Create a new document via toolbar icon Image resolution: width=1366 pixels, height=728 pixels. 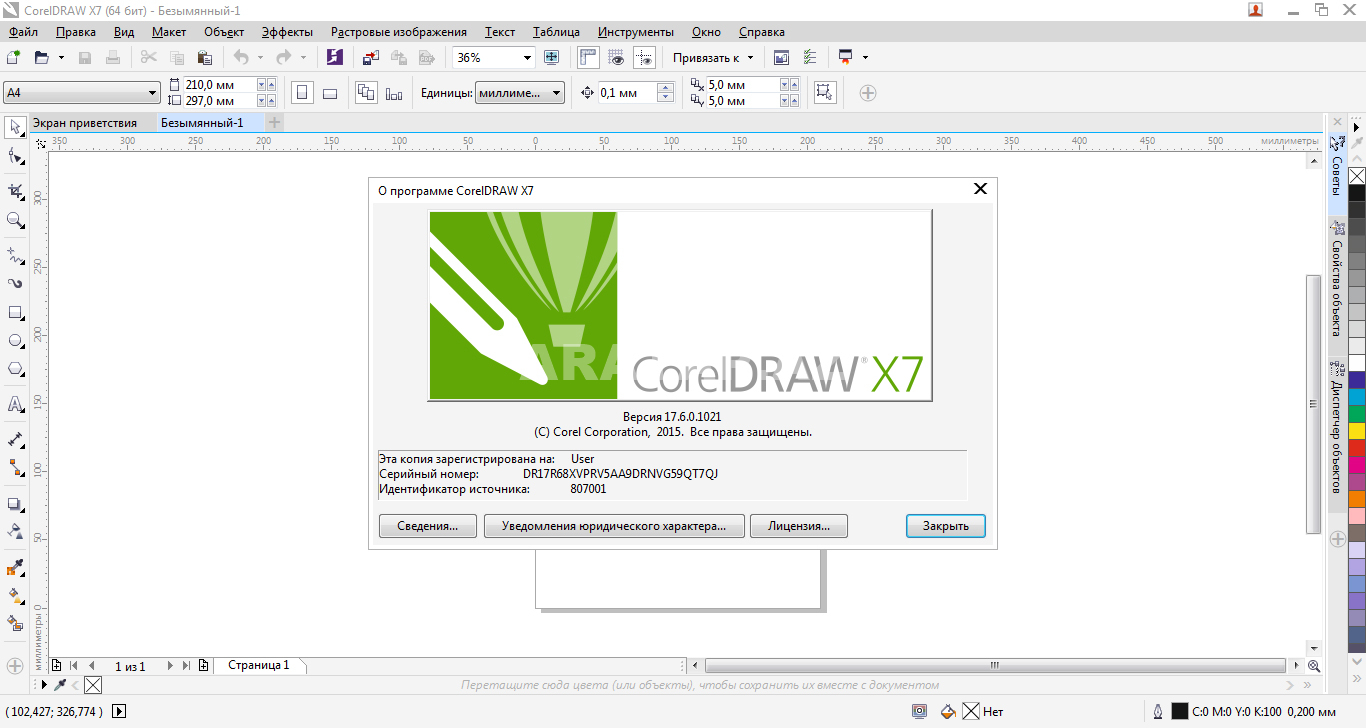(x=14, y=57)
